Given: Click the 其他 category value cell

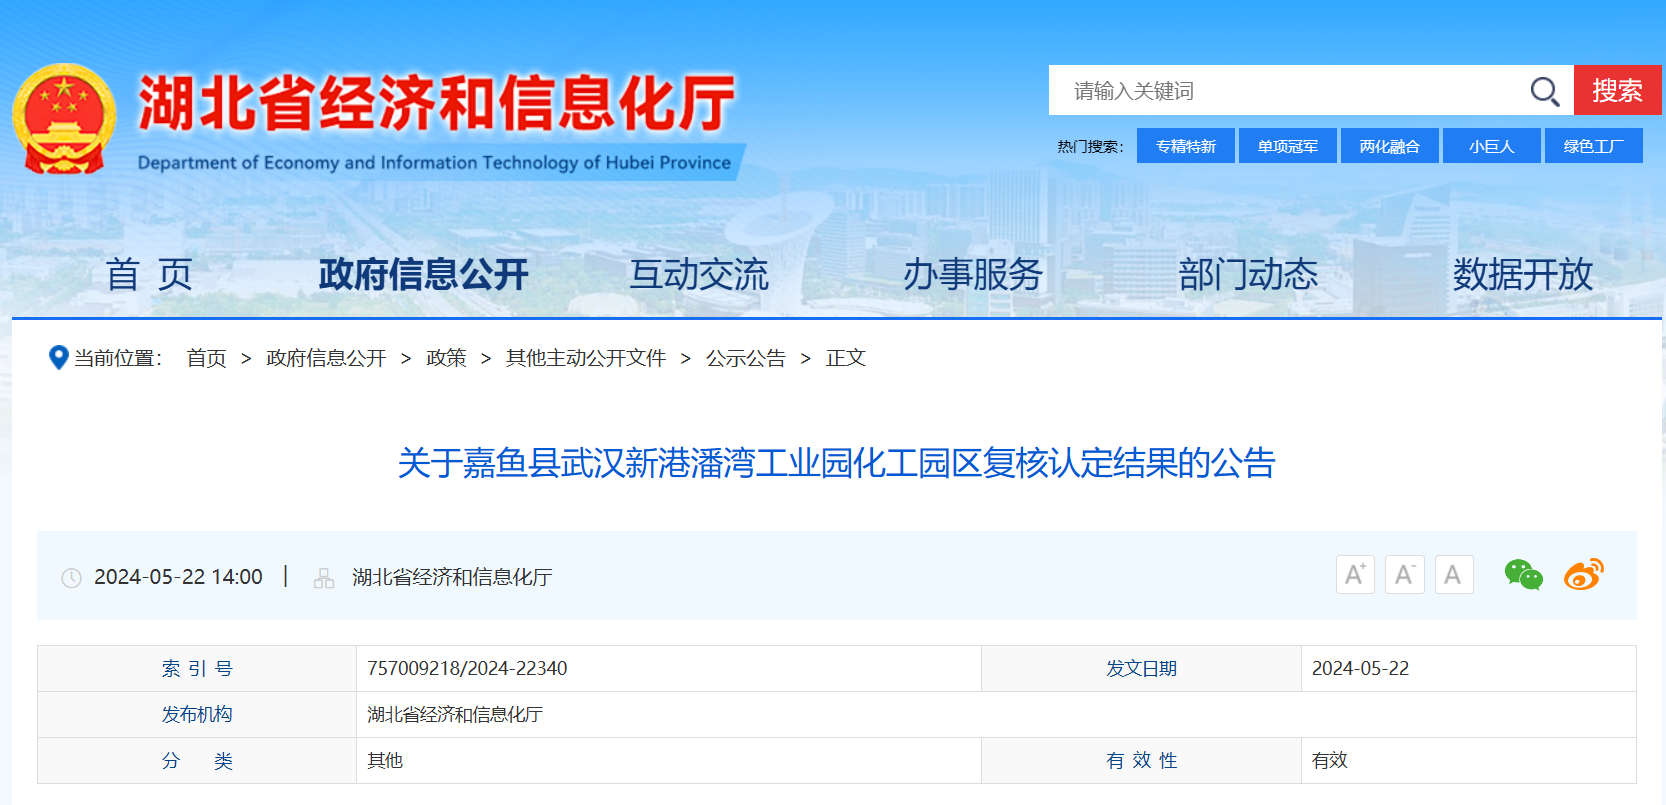Looking at the screenshot, I should [x=669, y=760].
